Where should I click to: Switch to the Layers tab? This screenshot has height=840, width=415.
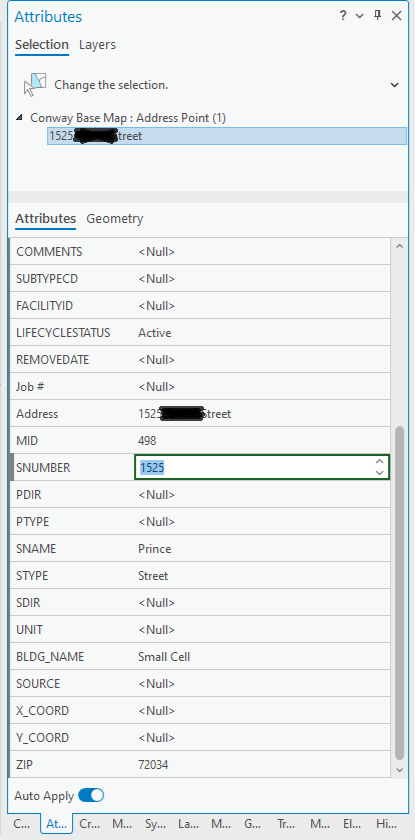(97, 44)
